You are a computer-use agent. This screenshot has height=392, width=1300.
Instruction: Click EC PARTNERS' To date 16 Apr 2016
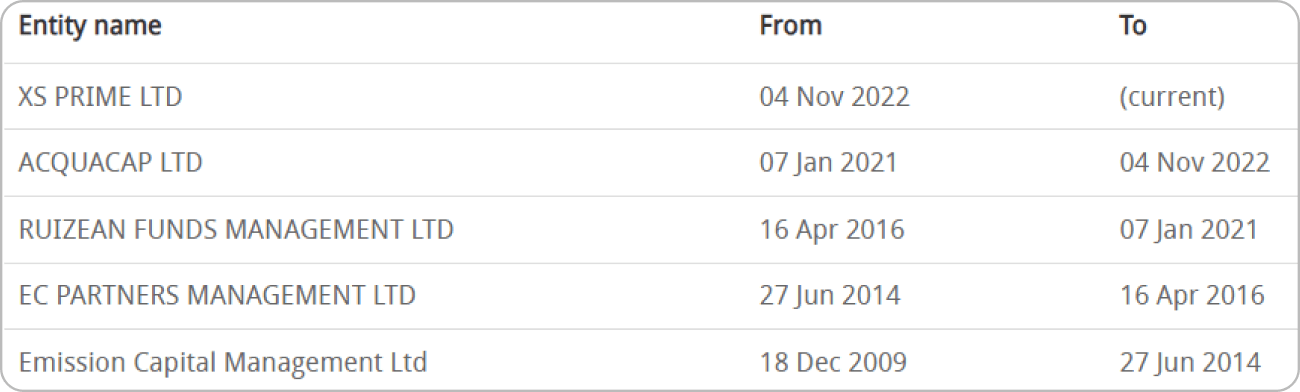[1192, 296]
